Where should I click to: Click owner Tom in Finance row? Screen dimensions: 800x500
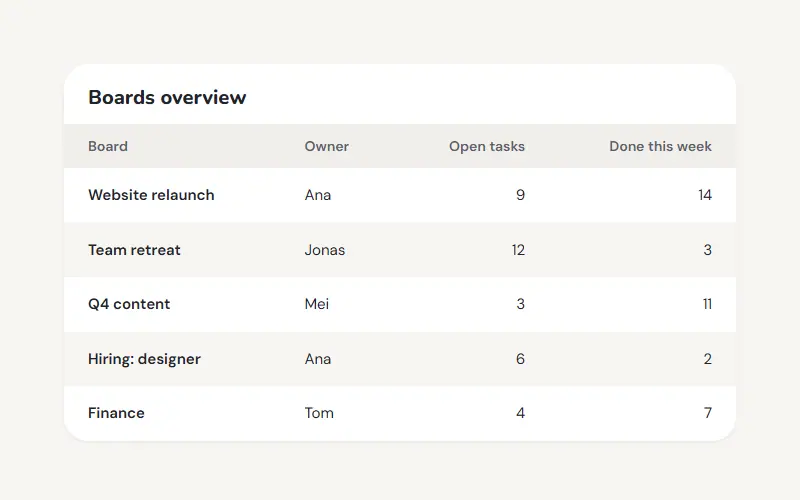tap(319, 413)
